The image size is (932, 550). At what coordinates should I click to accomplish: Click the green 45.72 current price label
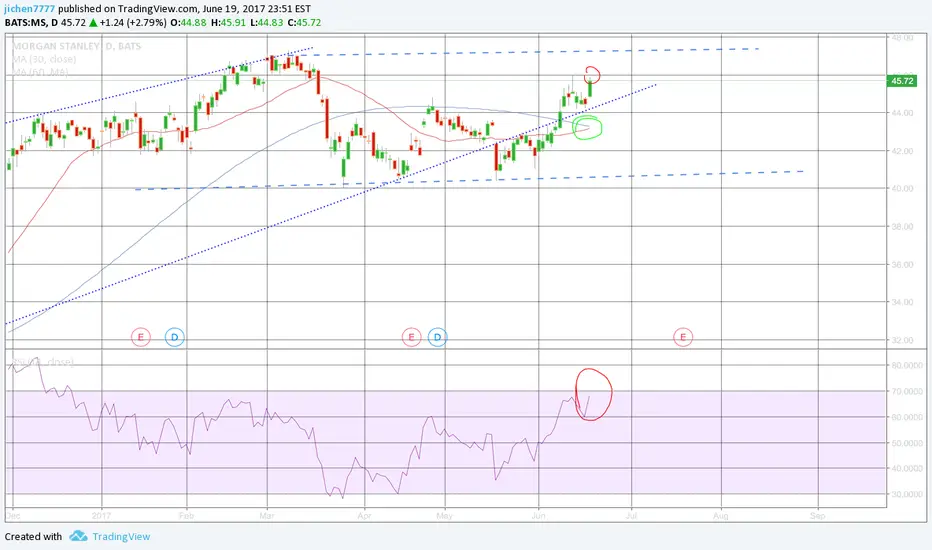(x=902, y=81)
